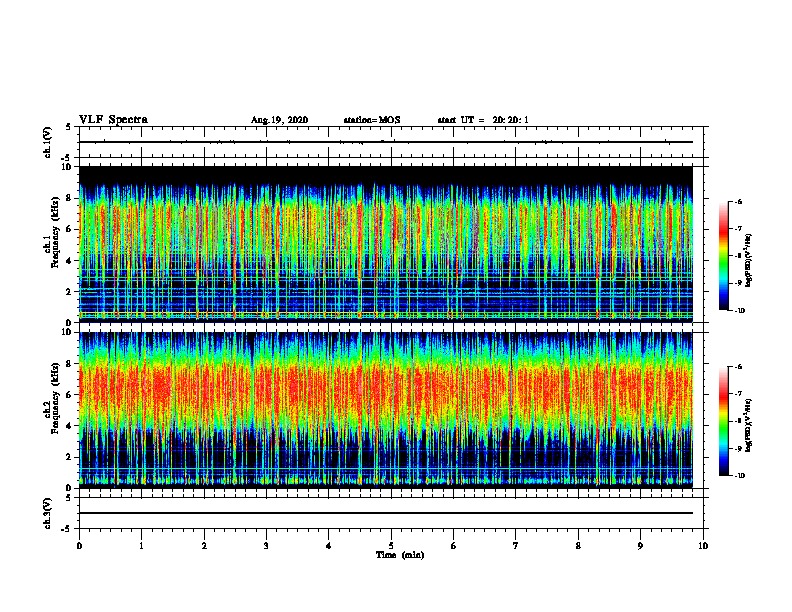Click the "-10" label on ch.2 color bar
Image resolution: width=792 pixels, height=612 pixels.
(x=739, y=476)
